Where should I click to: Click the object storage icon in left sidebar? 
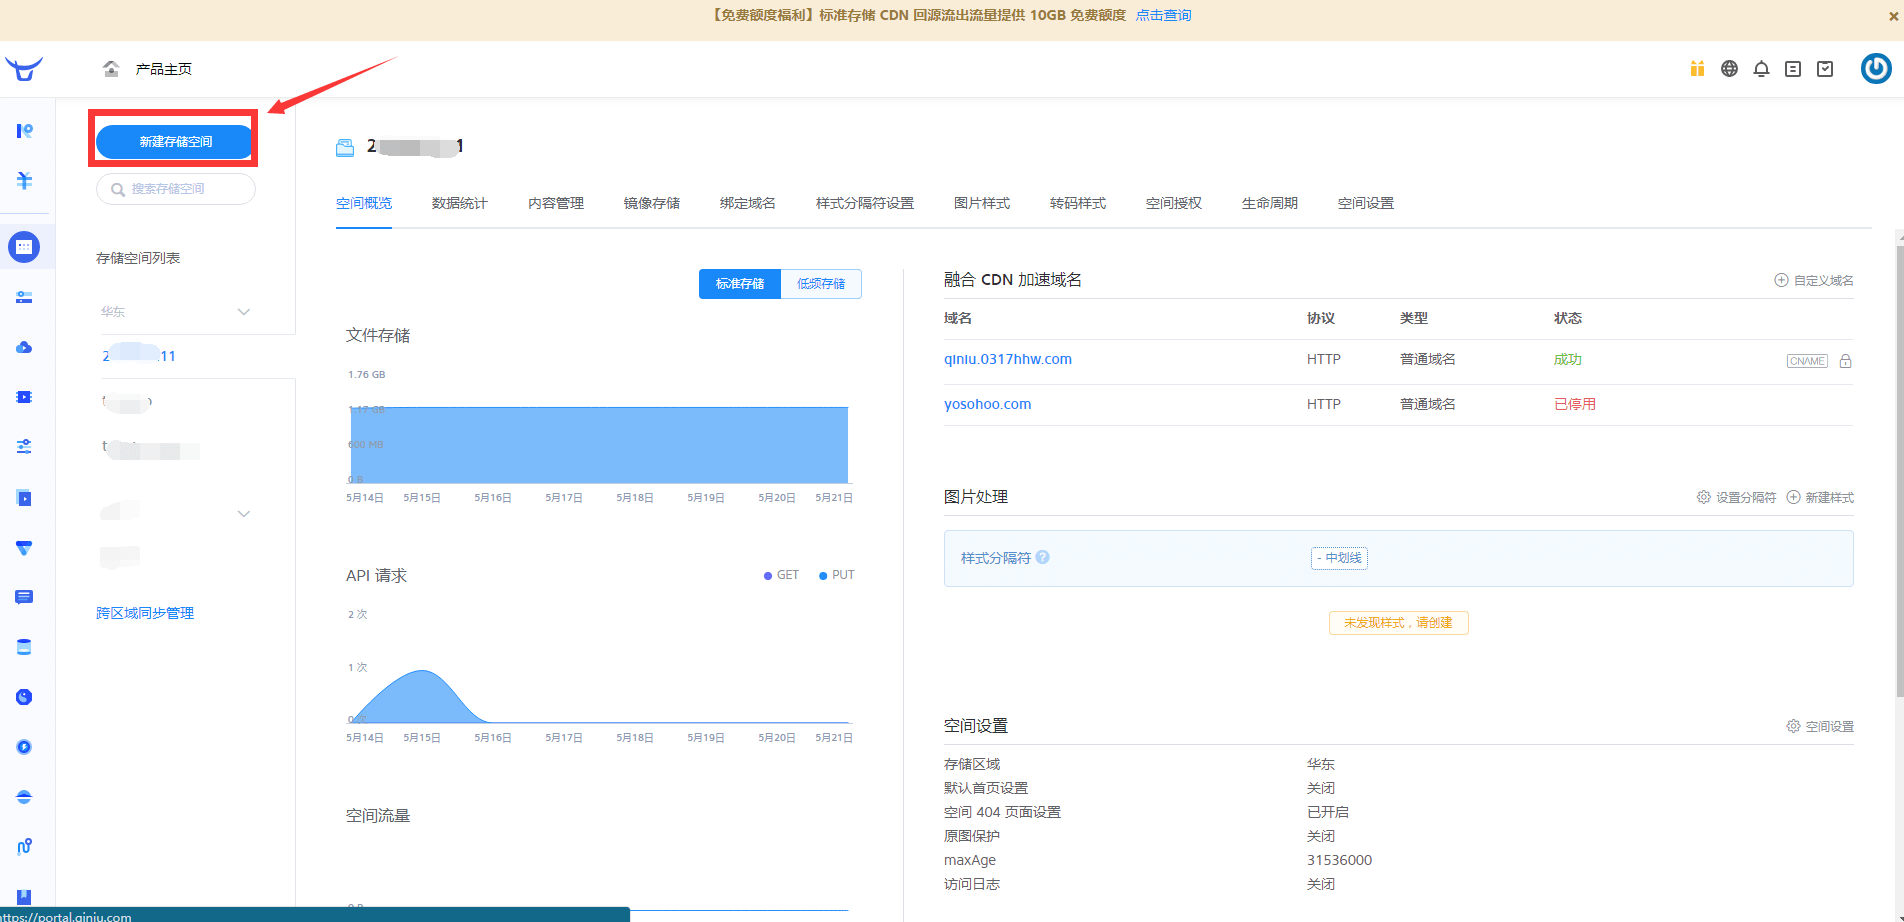pyautogui.click(x=24, y=246)
